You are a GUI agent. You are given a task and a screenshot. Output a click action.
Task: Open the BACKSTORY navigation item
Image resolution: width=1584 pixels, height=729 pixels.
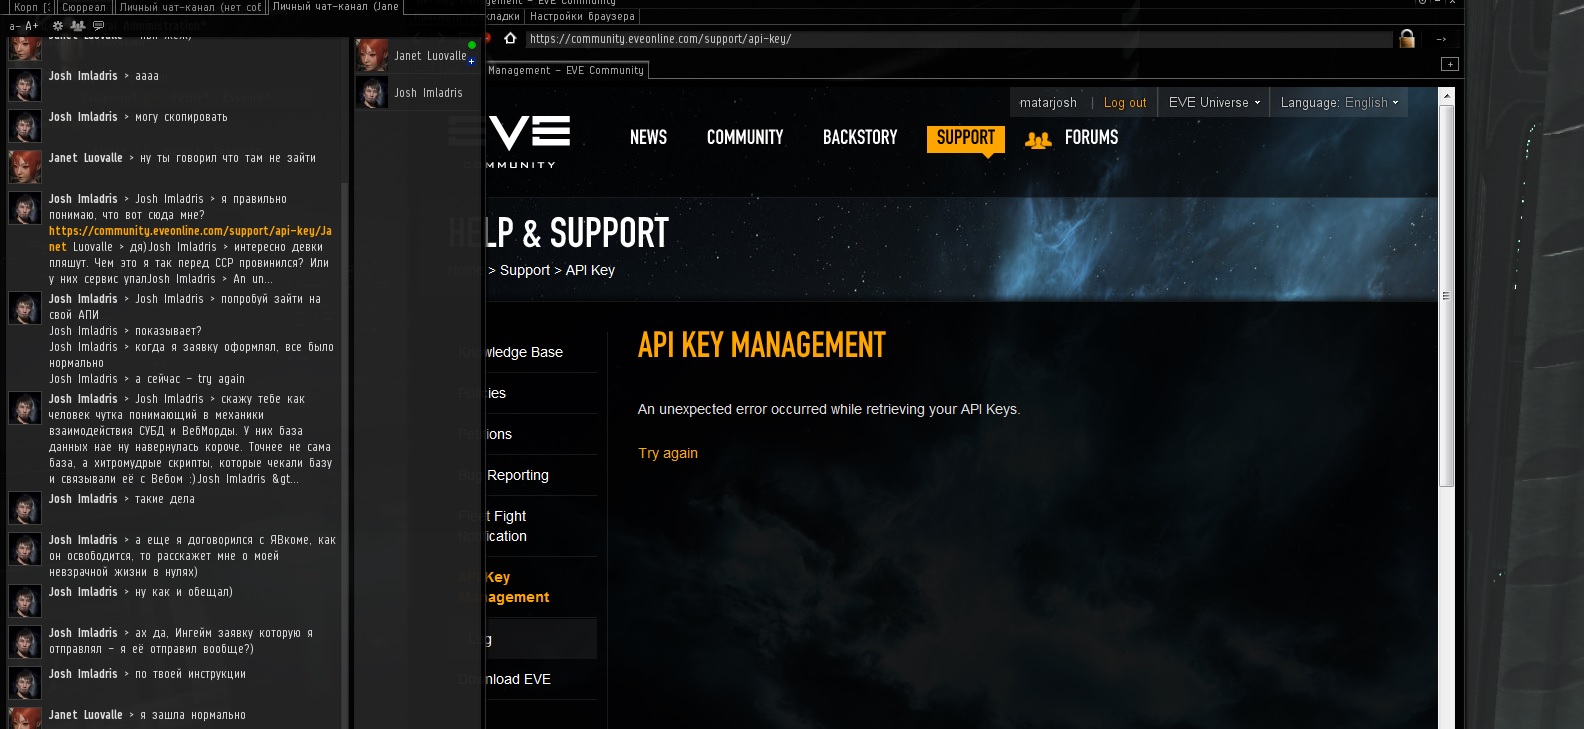pos(860,138)
